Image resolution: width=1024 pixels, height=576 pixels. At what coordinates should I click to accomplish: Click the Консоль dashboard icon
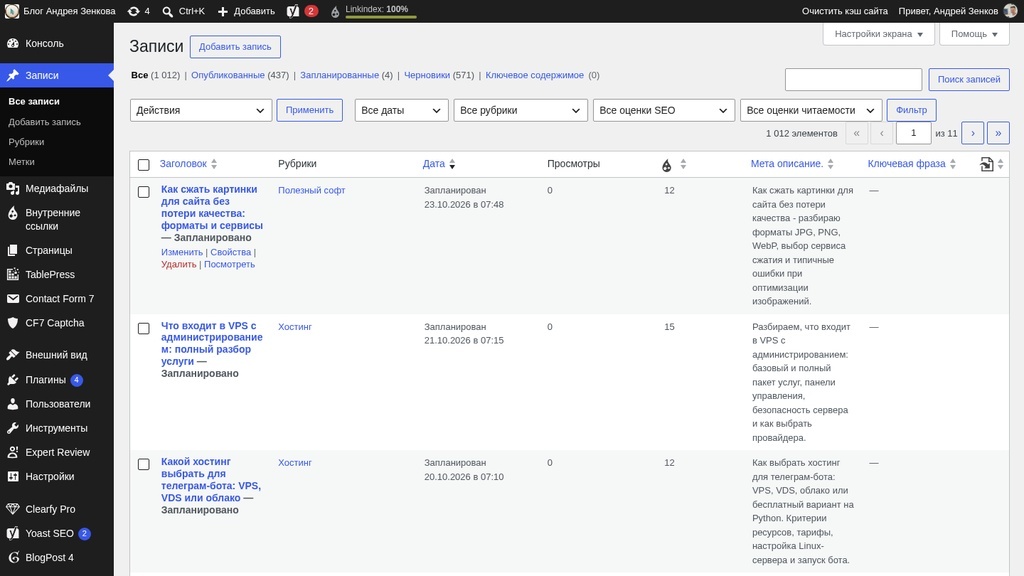tap(12, 43)
